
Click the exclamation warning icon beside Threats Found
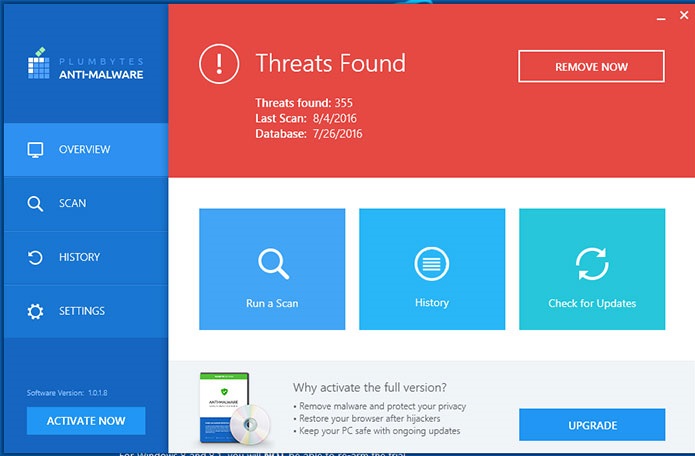click(219, 64)
